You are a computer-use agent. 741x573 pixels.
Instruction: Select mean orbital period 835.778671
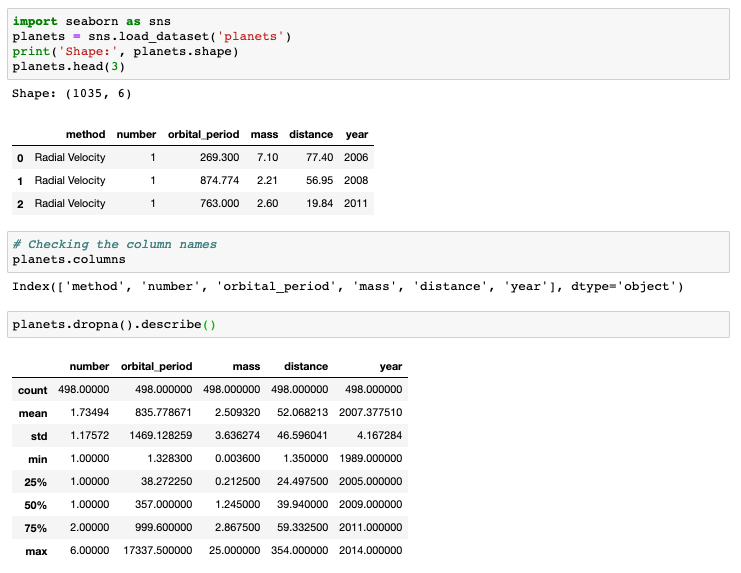(163, 412)
